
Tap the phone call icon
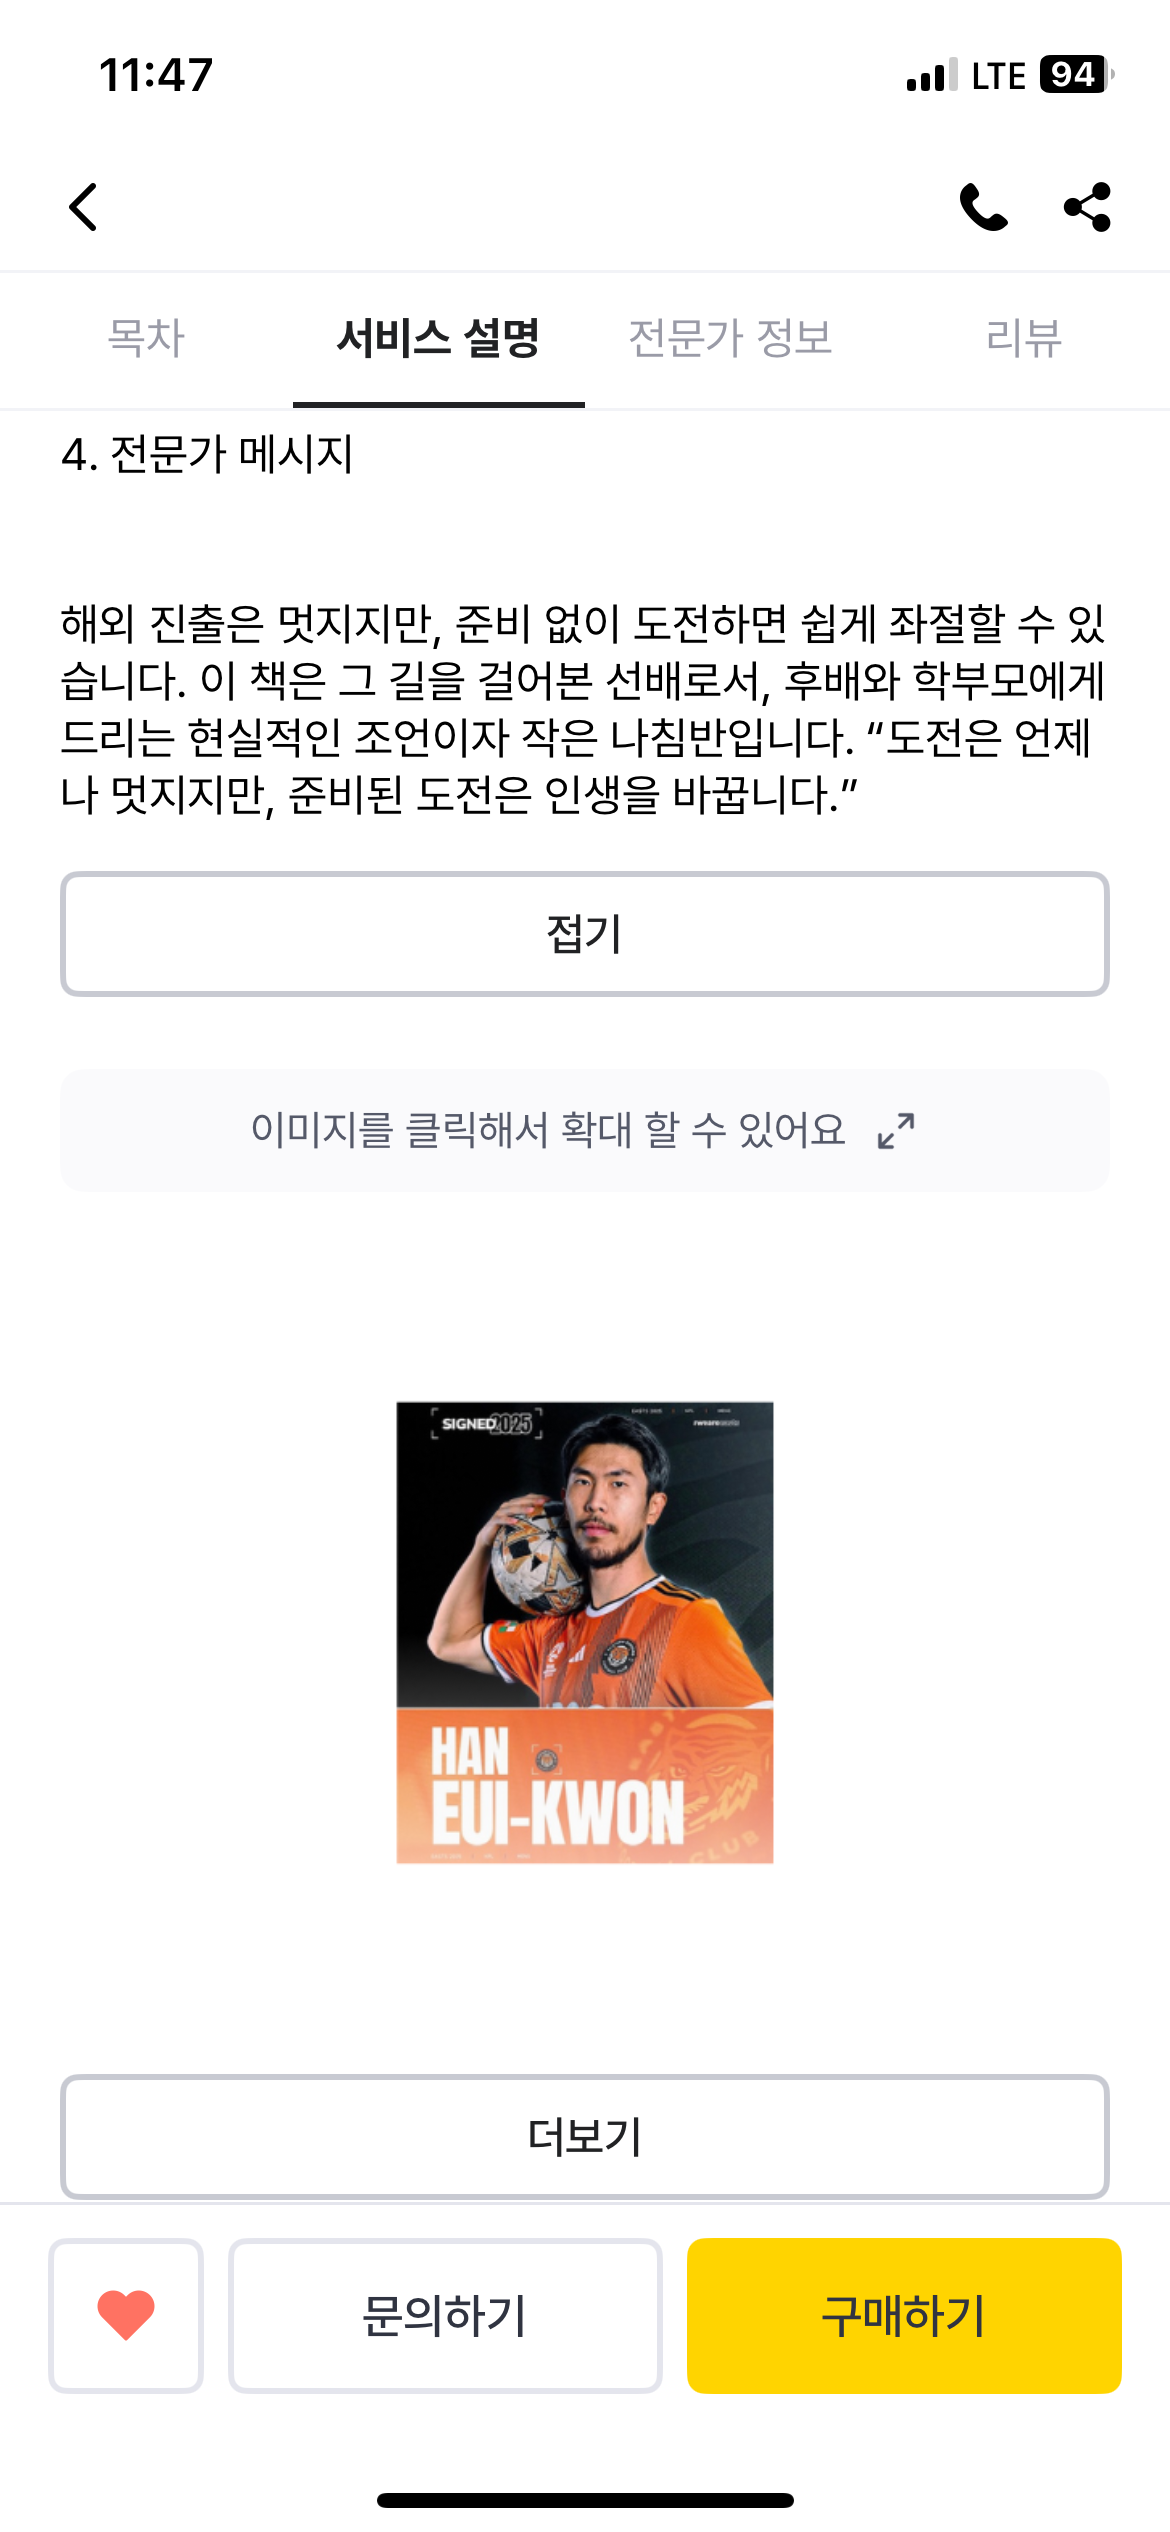[983, 207]
